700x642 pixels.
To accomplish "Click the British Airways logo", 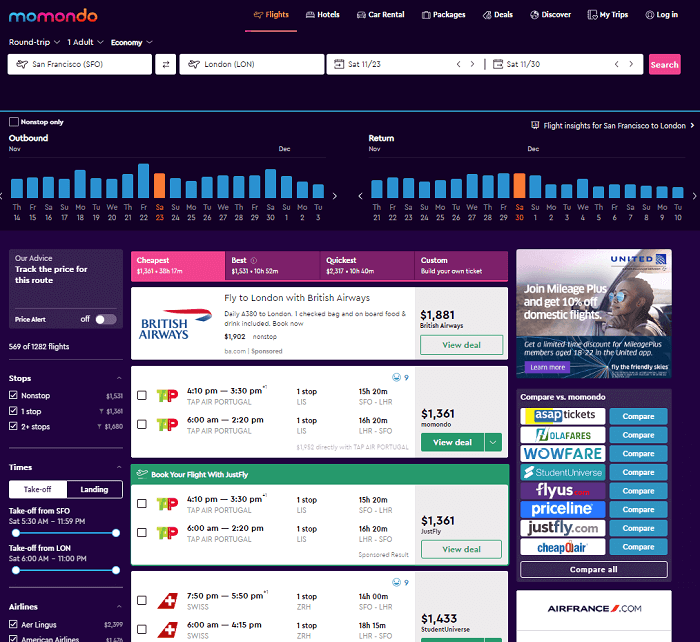I will click(x=175, y=324).
